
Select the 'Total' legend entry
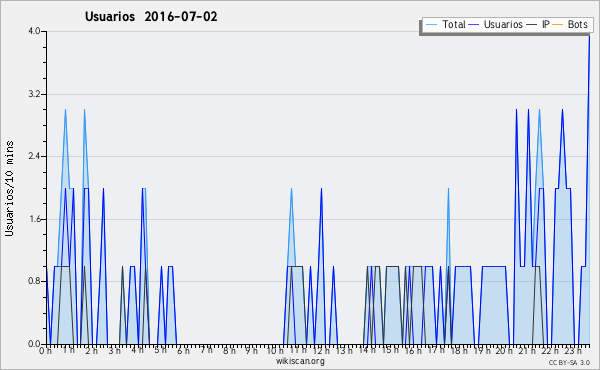[454, 24]
